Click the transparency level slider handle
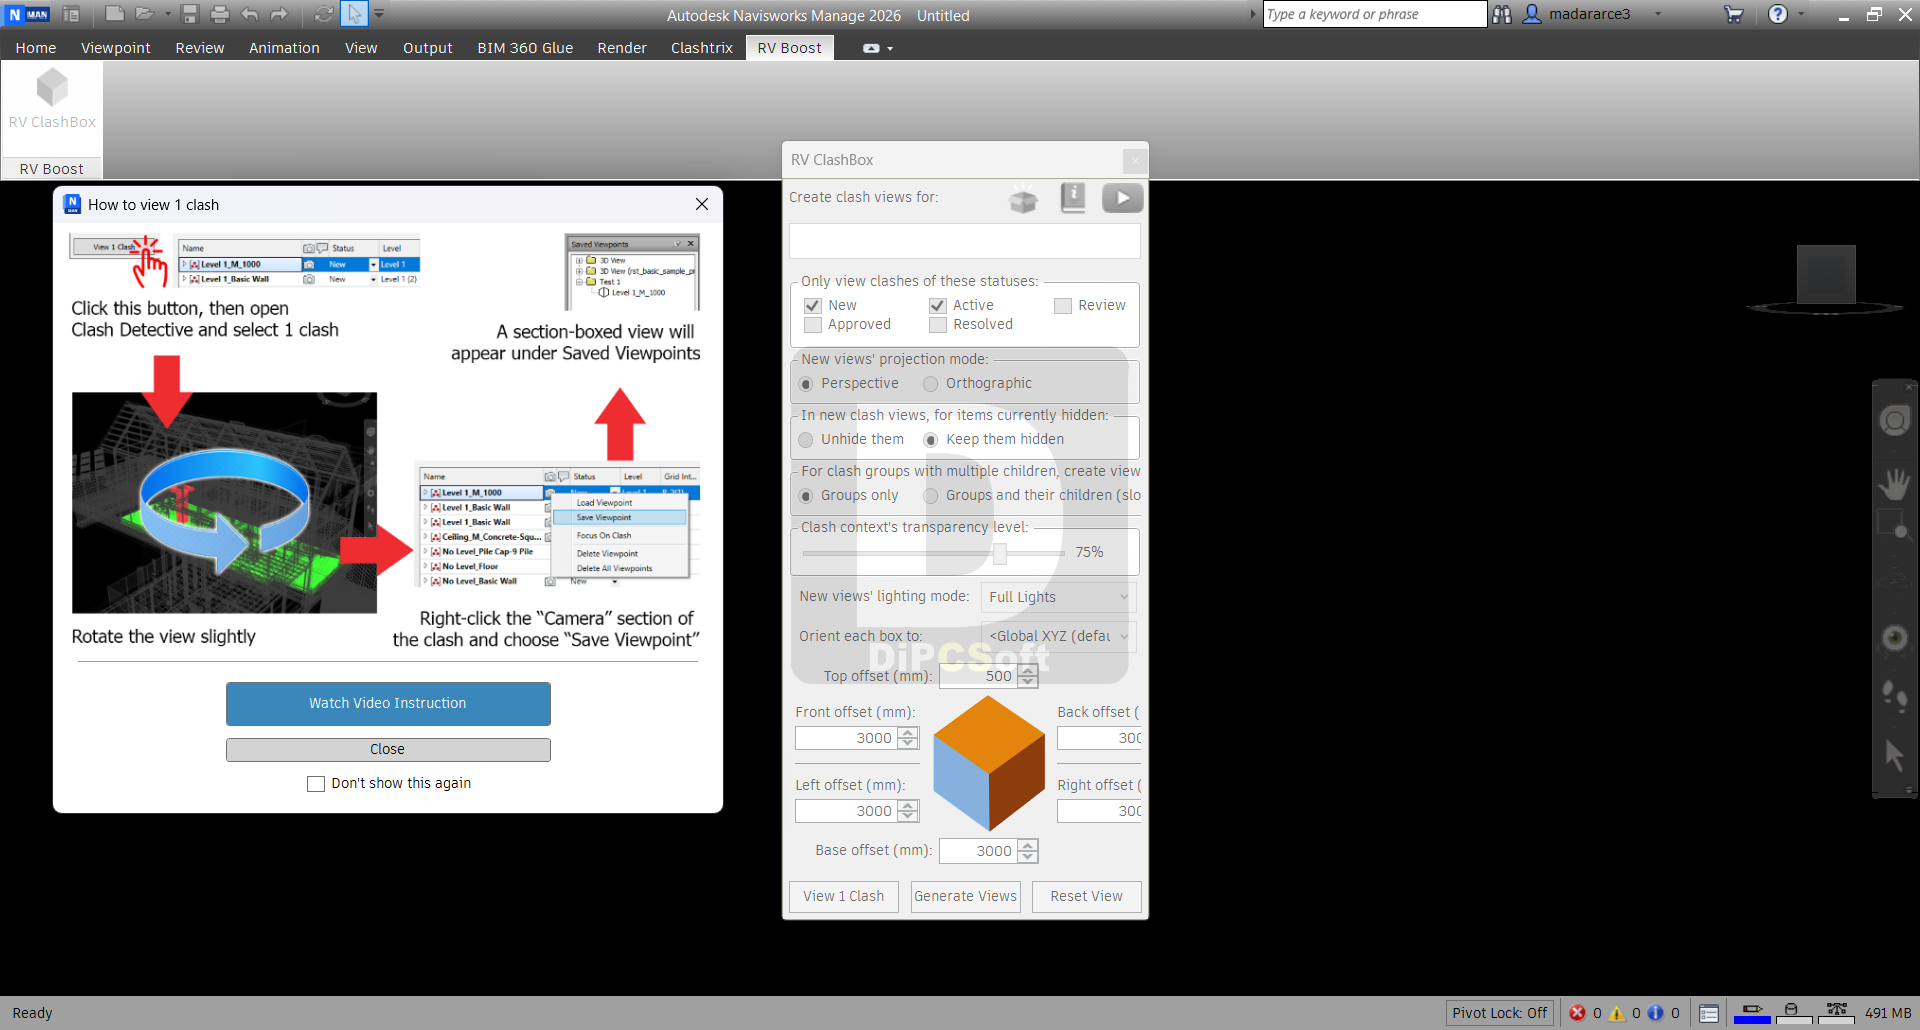The width and height of the screenshot is (1920, 1030). coord(999,553)
